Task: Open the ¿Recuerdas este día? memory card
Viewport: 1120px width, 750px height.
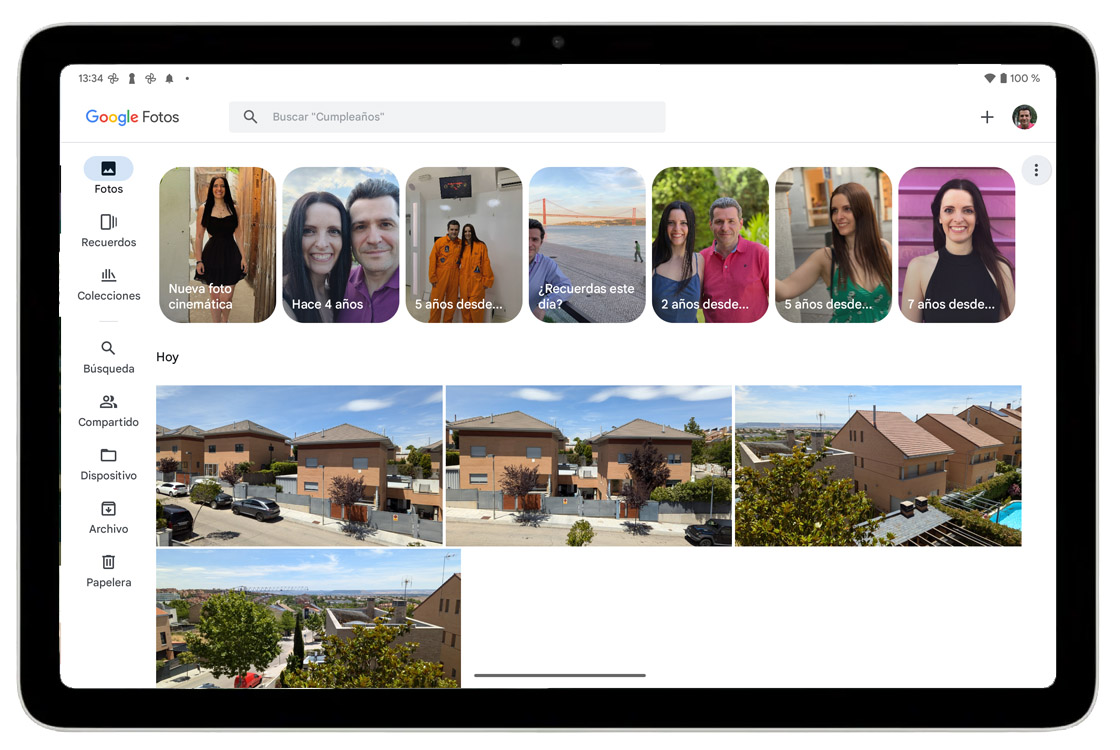Action: [x=587, y=245]
